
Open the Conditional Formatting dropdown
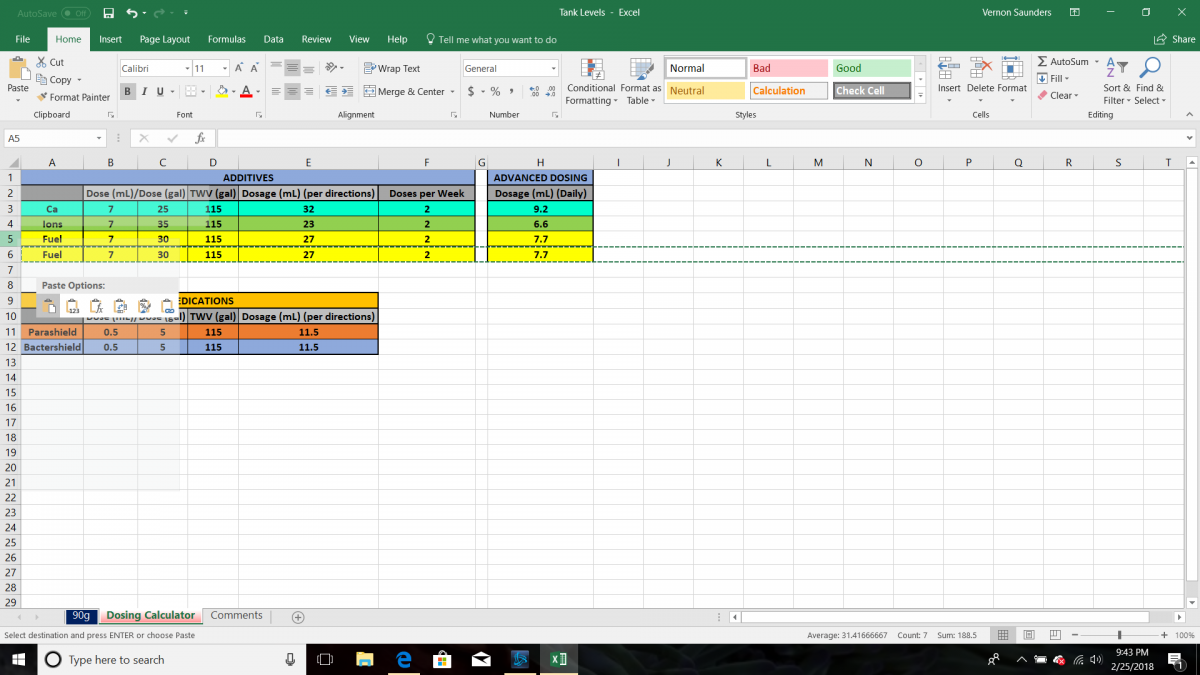tap(590, 81)
